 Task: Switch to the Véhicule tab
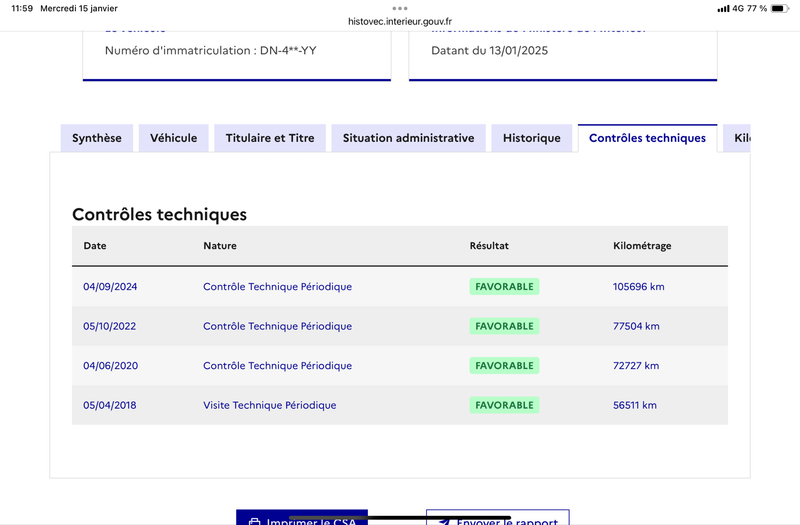pyautogui.click(x=173, y=138)
